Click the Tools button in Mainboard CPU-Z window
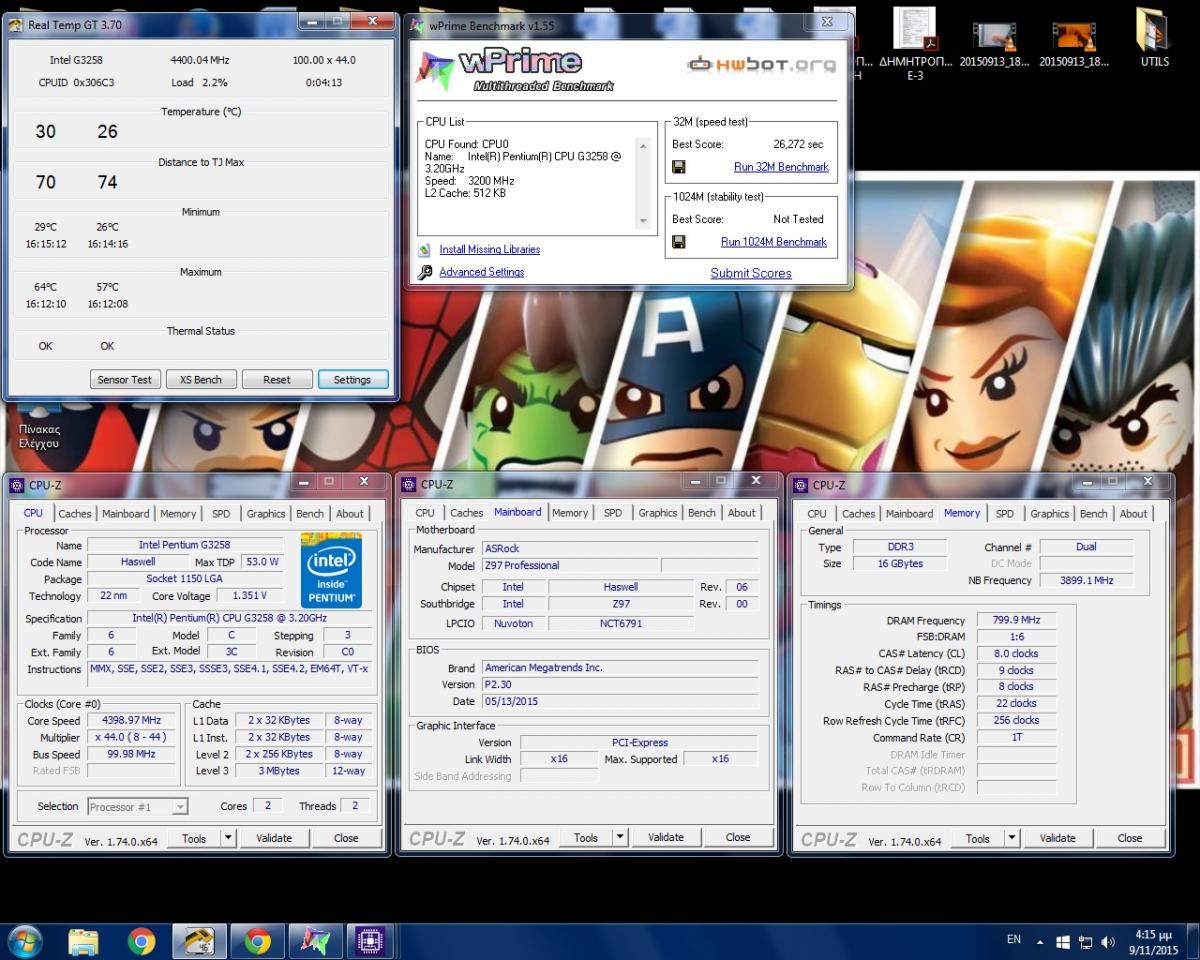 (x=586, y=838)
